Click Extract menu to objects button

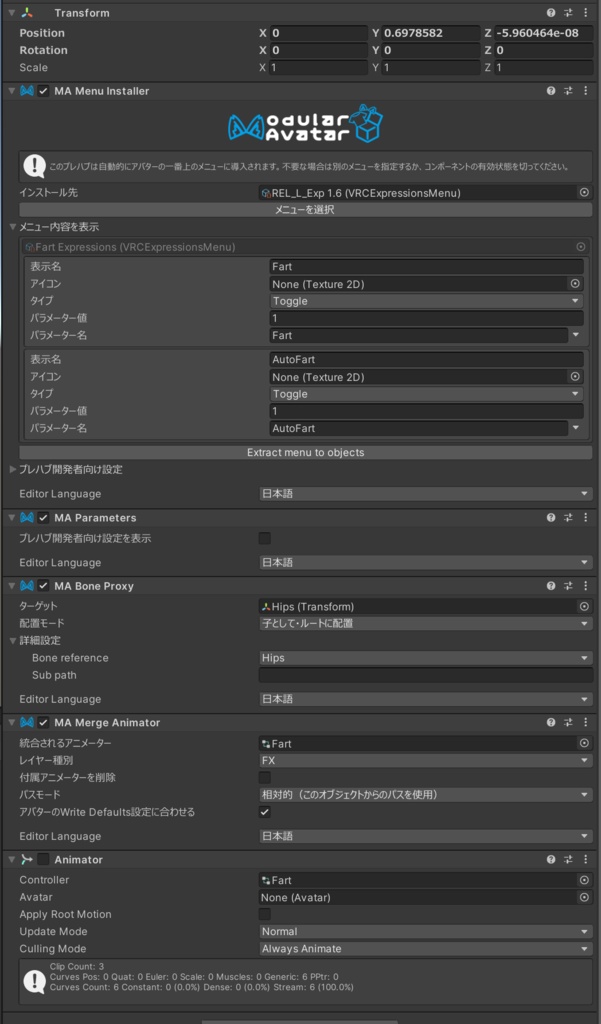click(x=304, y=453)
